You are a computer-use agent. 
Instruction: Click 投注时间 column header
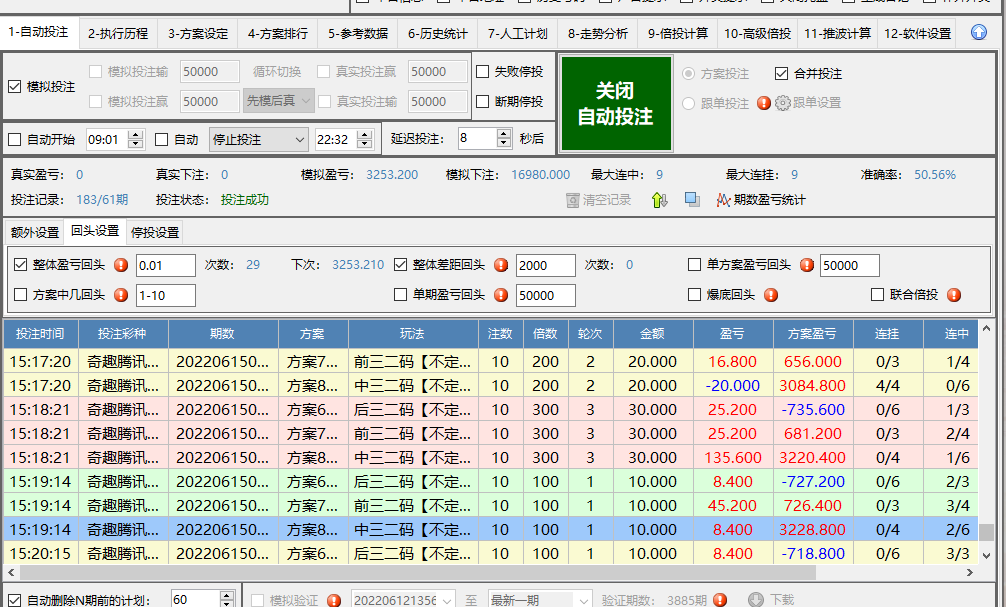pos(40,334)
